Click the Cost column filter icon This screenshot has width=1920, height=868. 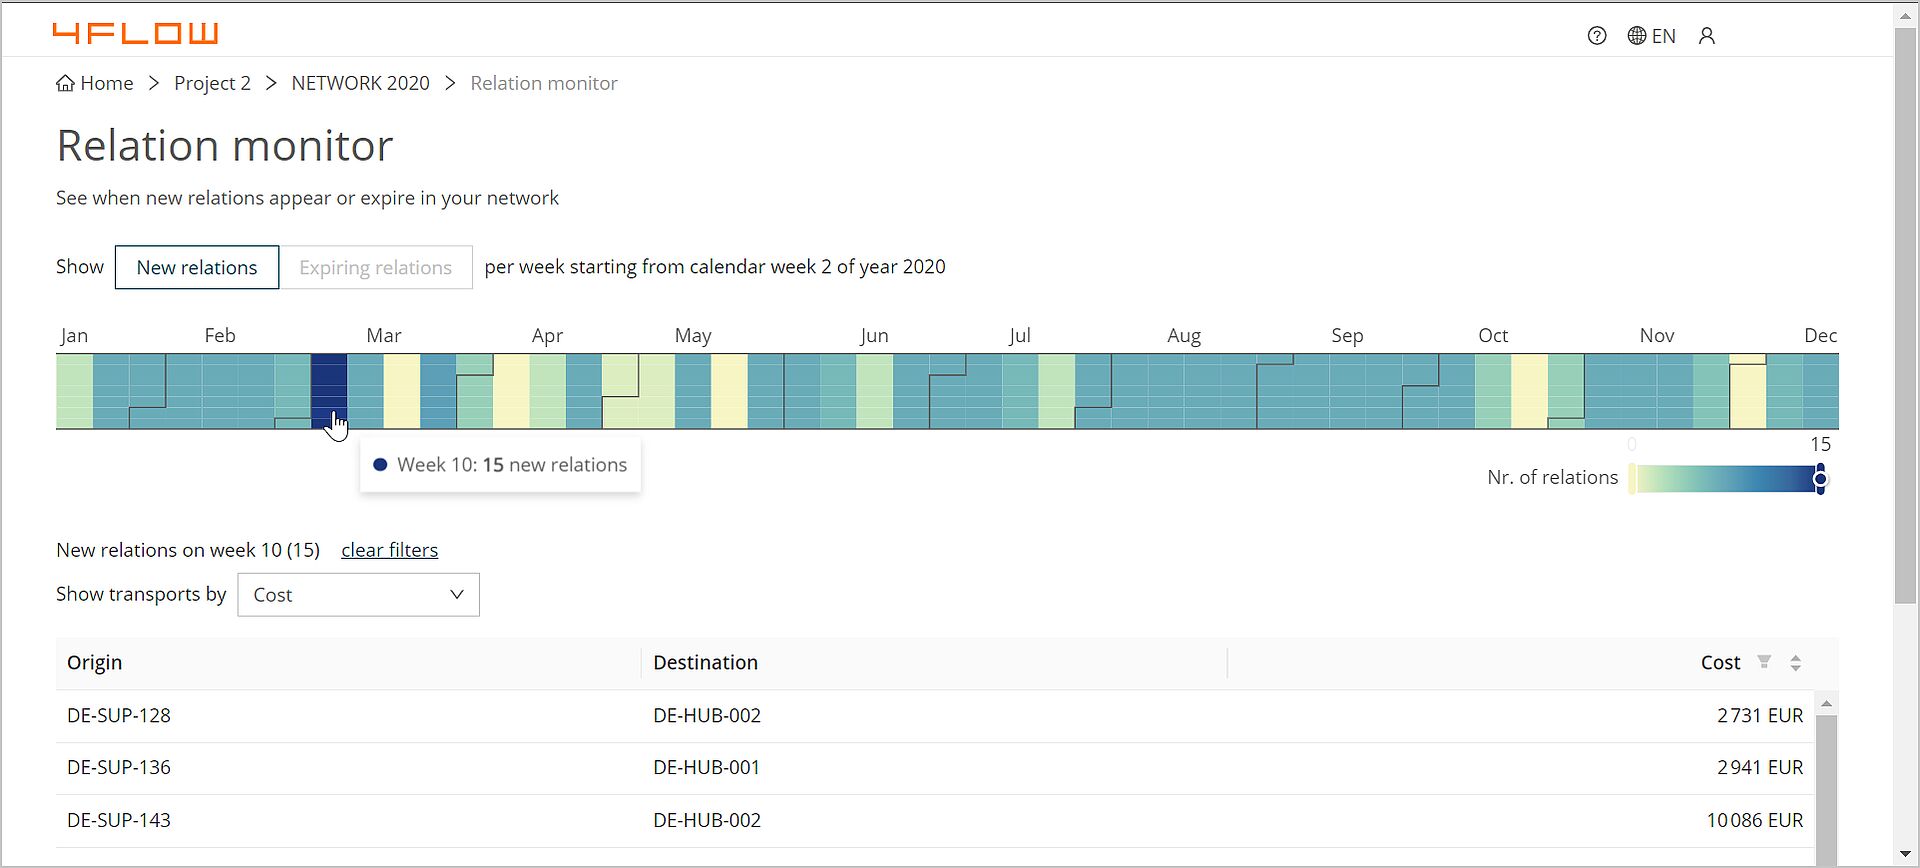[1764, 662]
